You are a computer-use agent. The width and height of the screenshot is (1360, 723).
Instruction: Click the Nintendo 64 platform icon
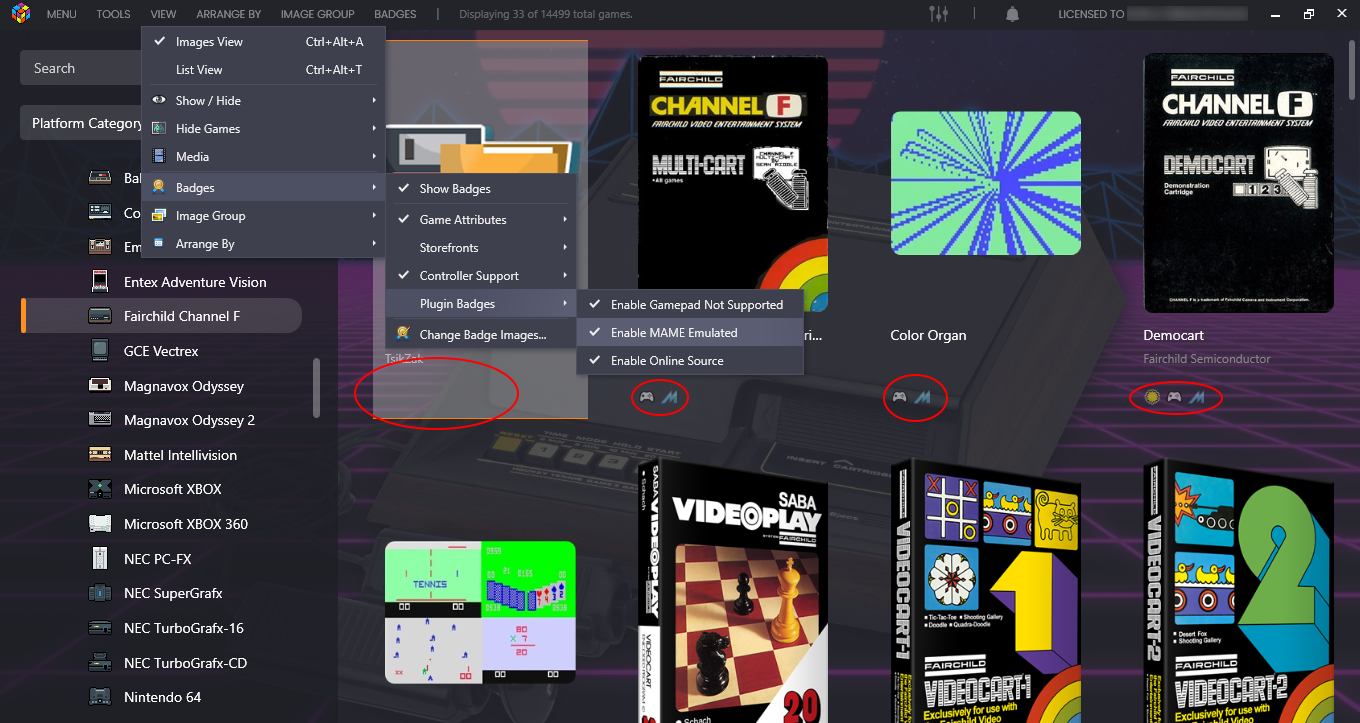[x=100, y=697]
